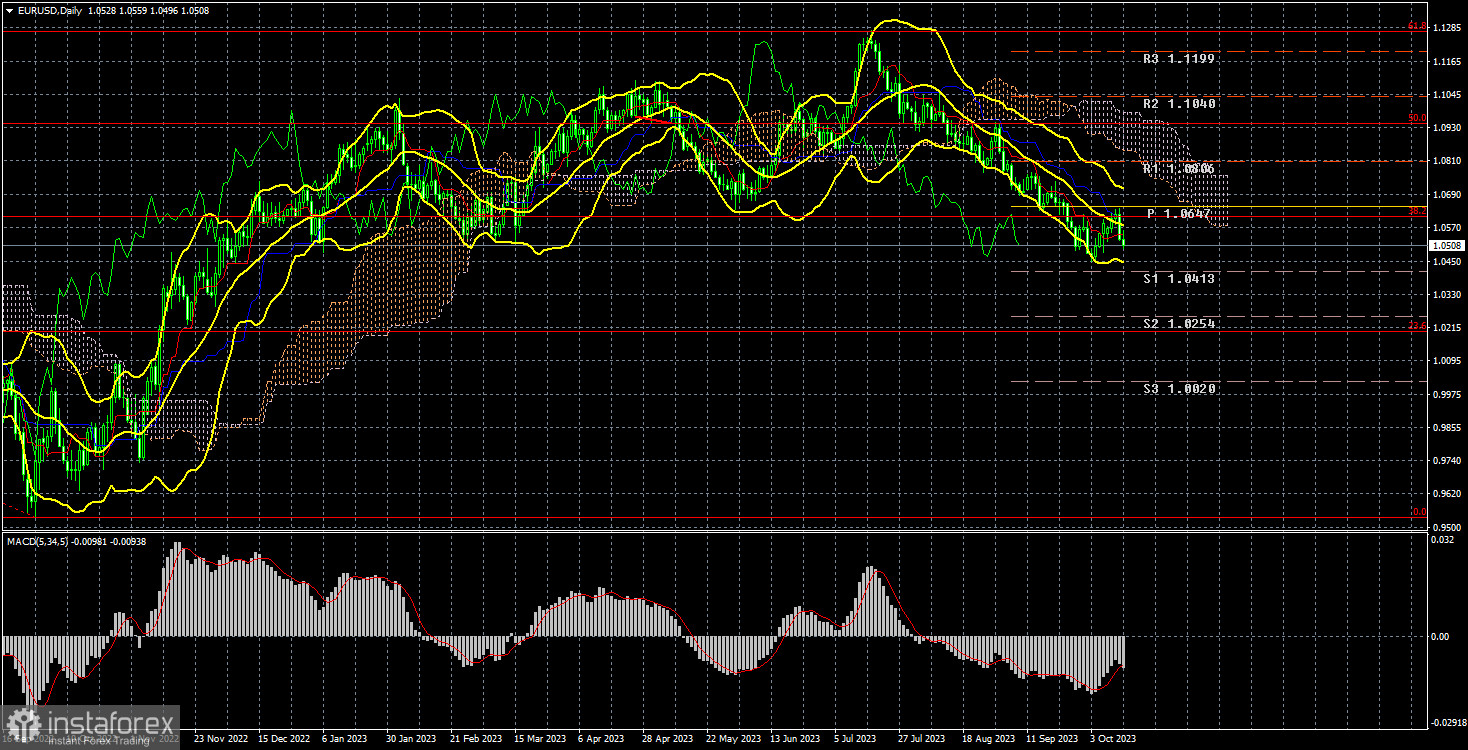Click the 1.0690 price scale value
Viewport: 1468px width, 750px height.
coord(1447,194)
